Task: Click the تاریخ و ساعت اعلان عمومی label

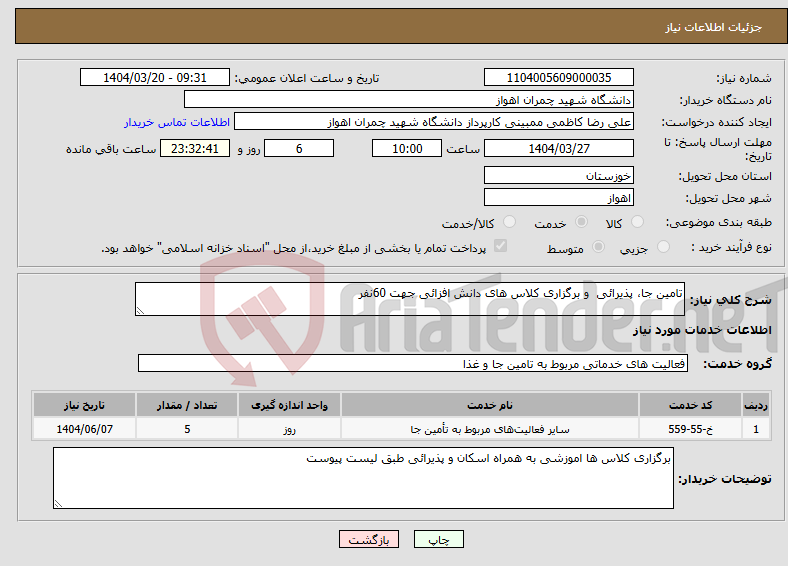Action: 307,78
